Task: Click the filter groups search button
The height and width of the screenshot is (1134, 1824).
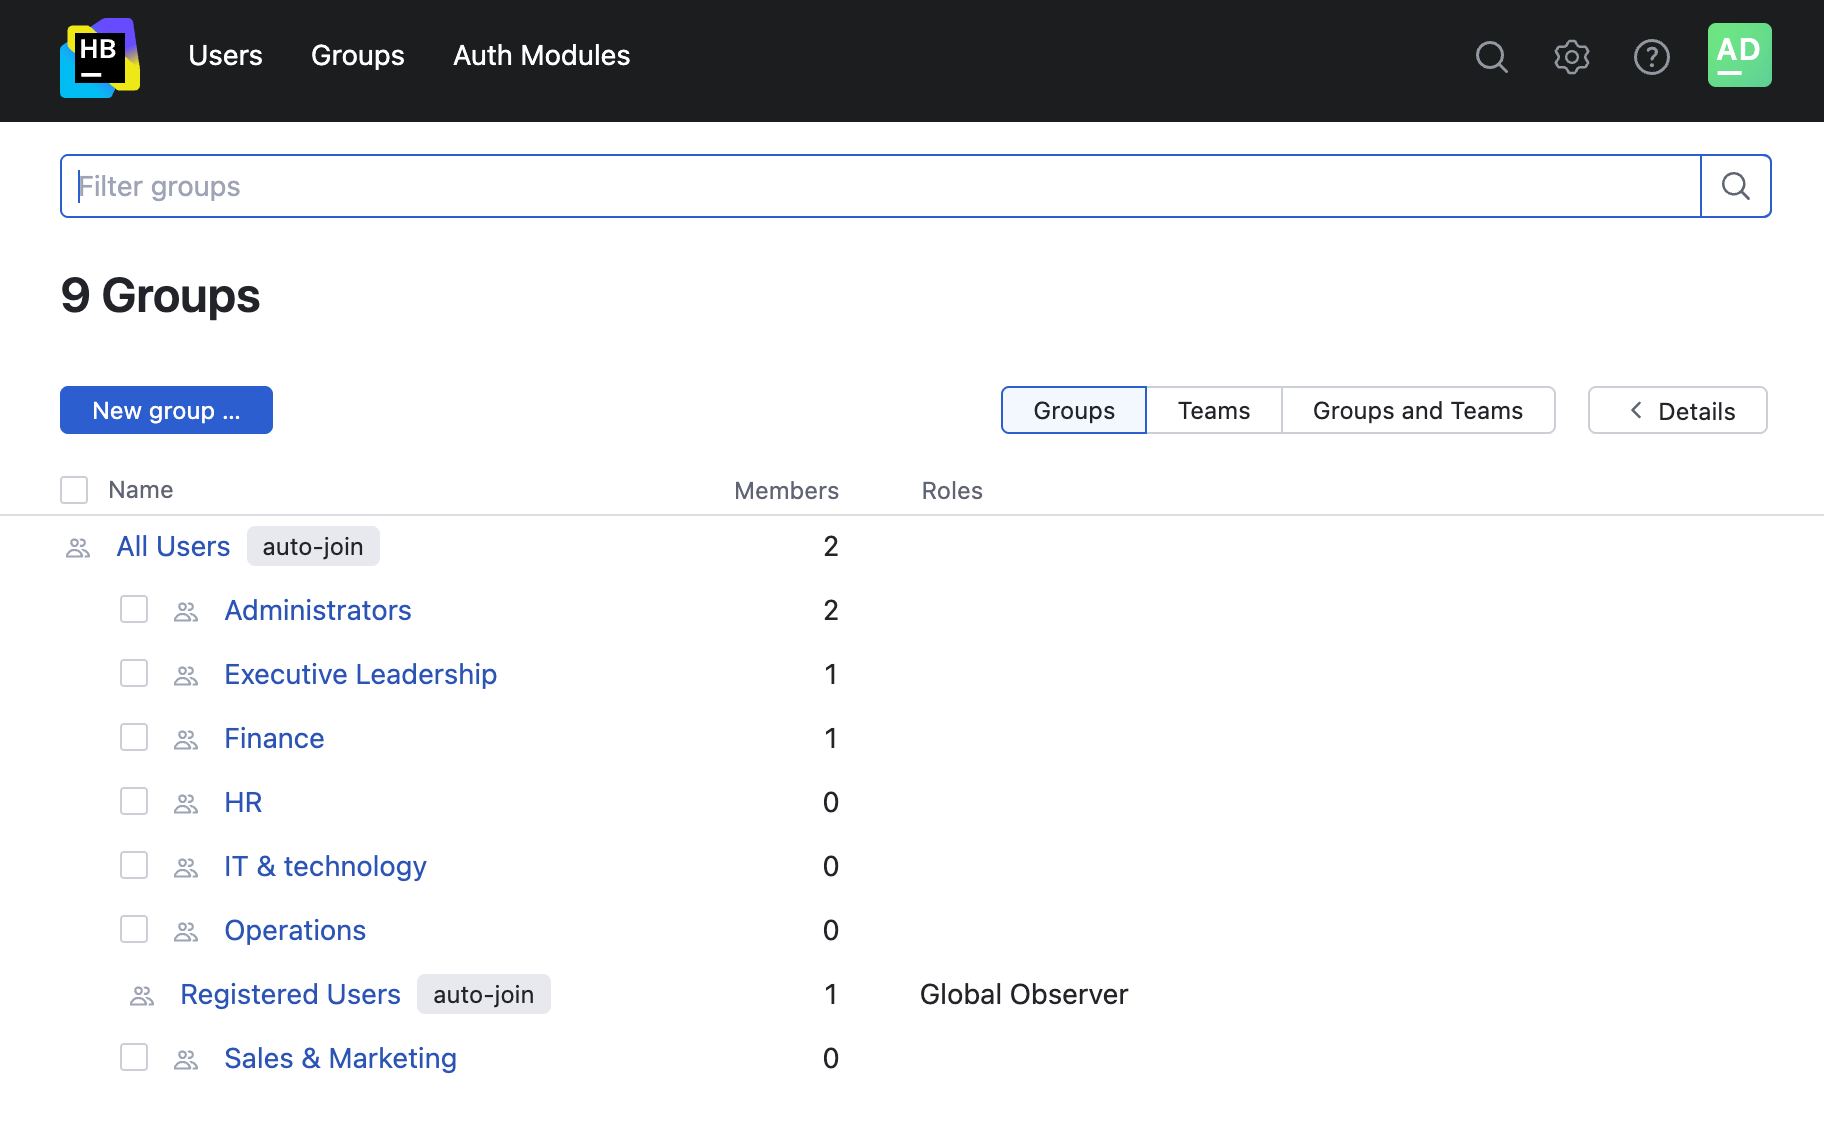Action: (x=1735, y=186)
